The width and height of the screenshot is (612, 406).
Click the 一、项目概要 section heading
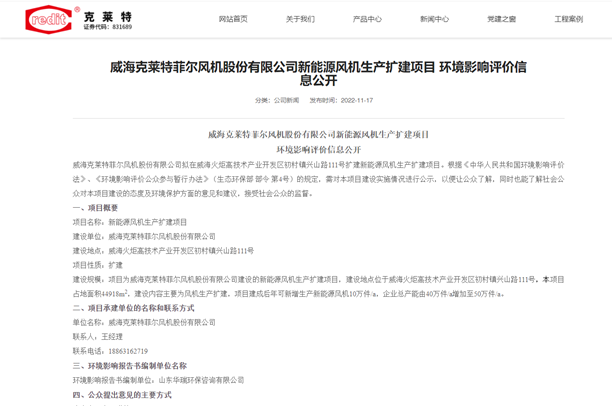coord(95,208)
